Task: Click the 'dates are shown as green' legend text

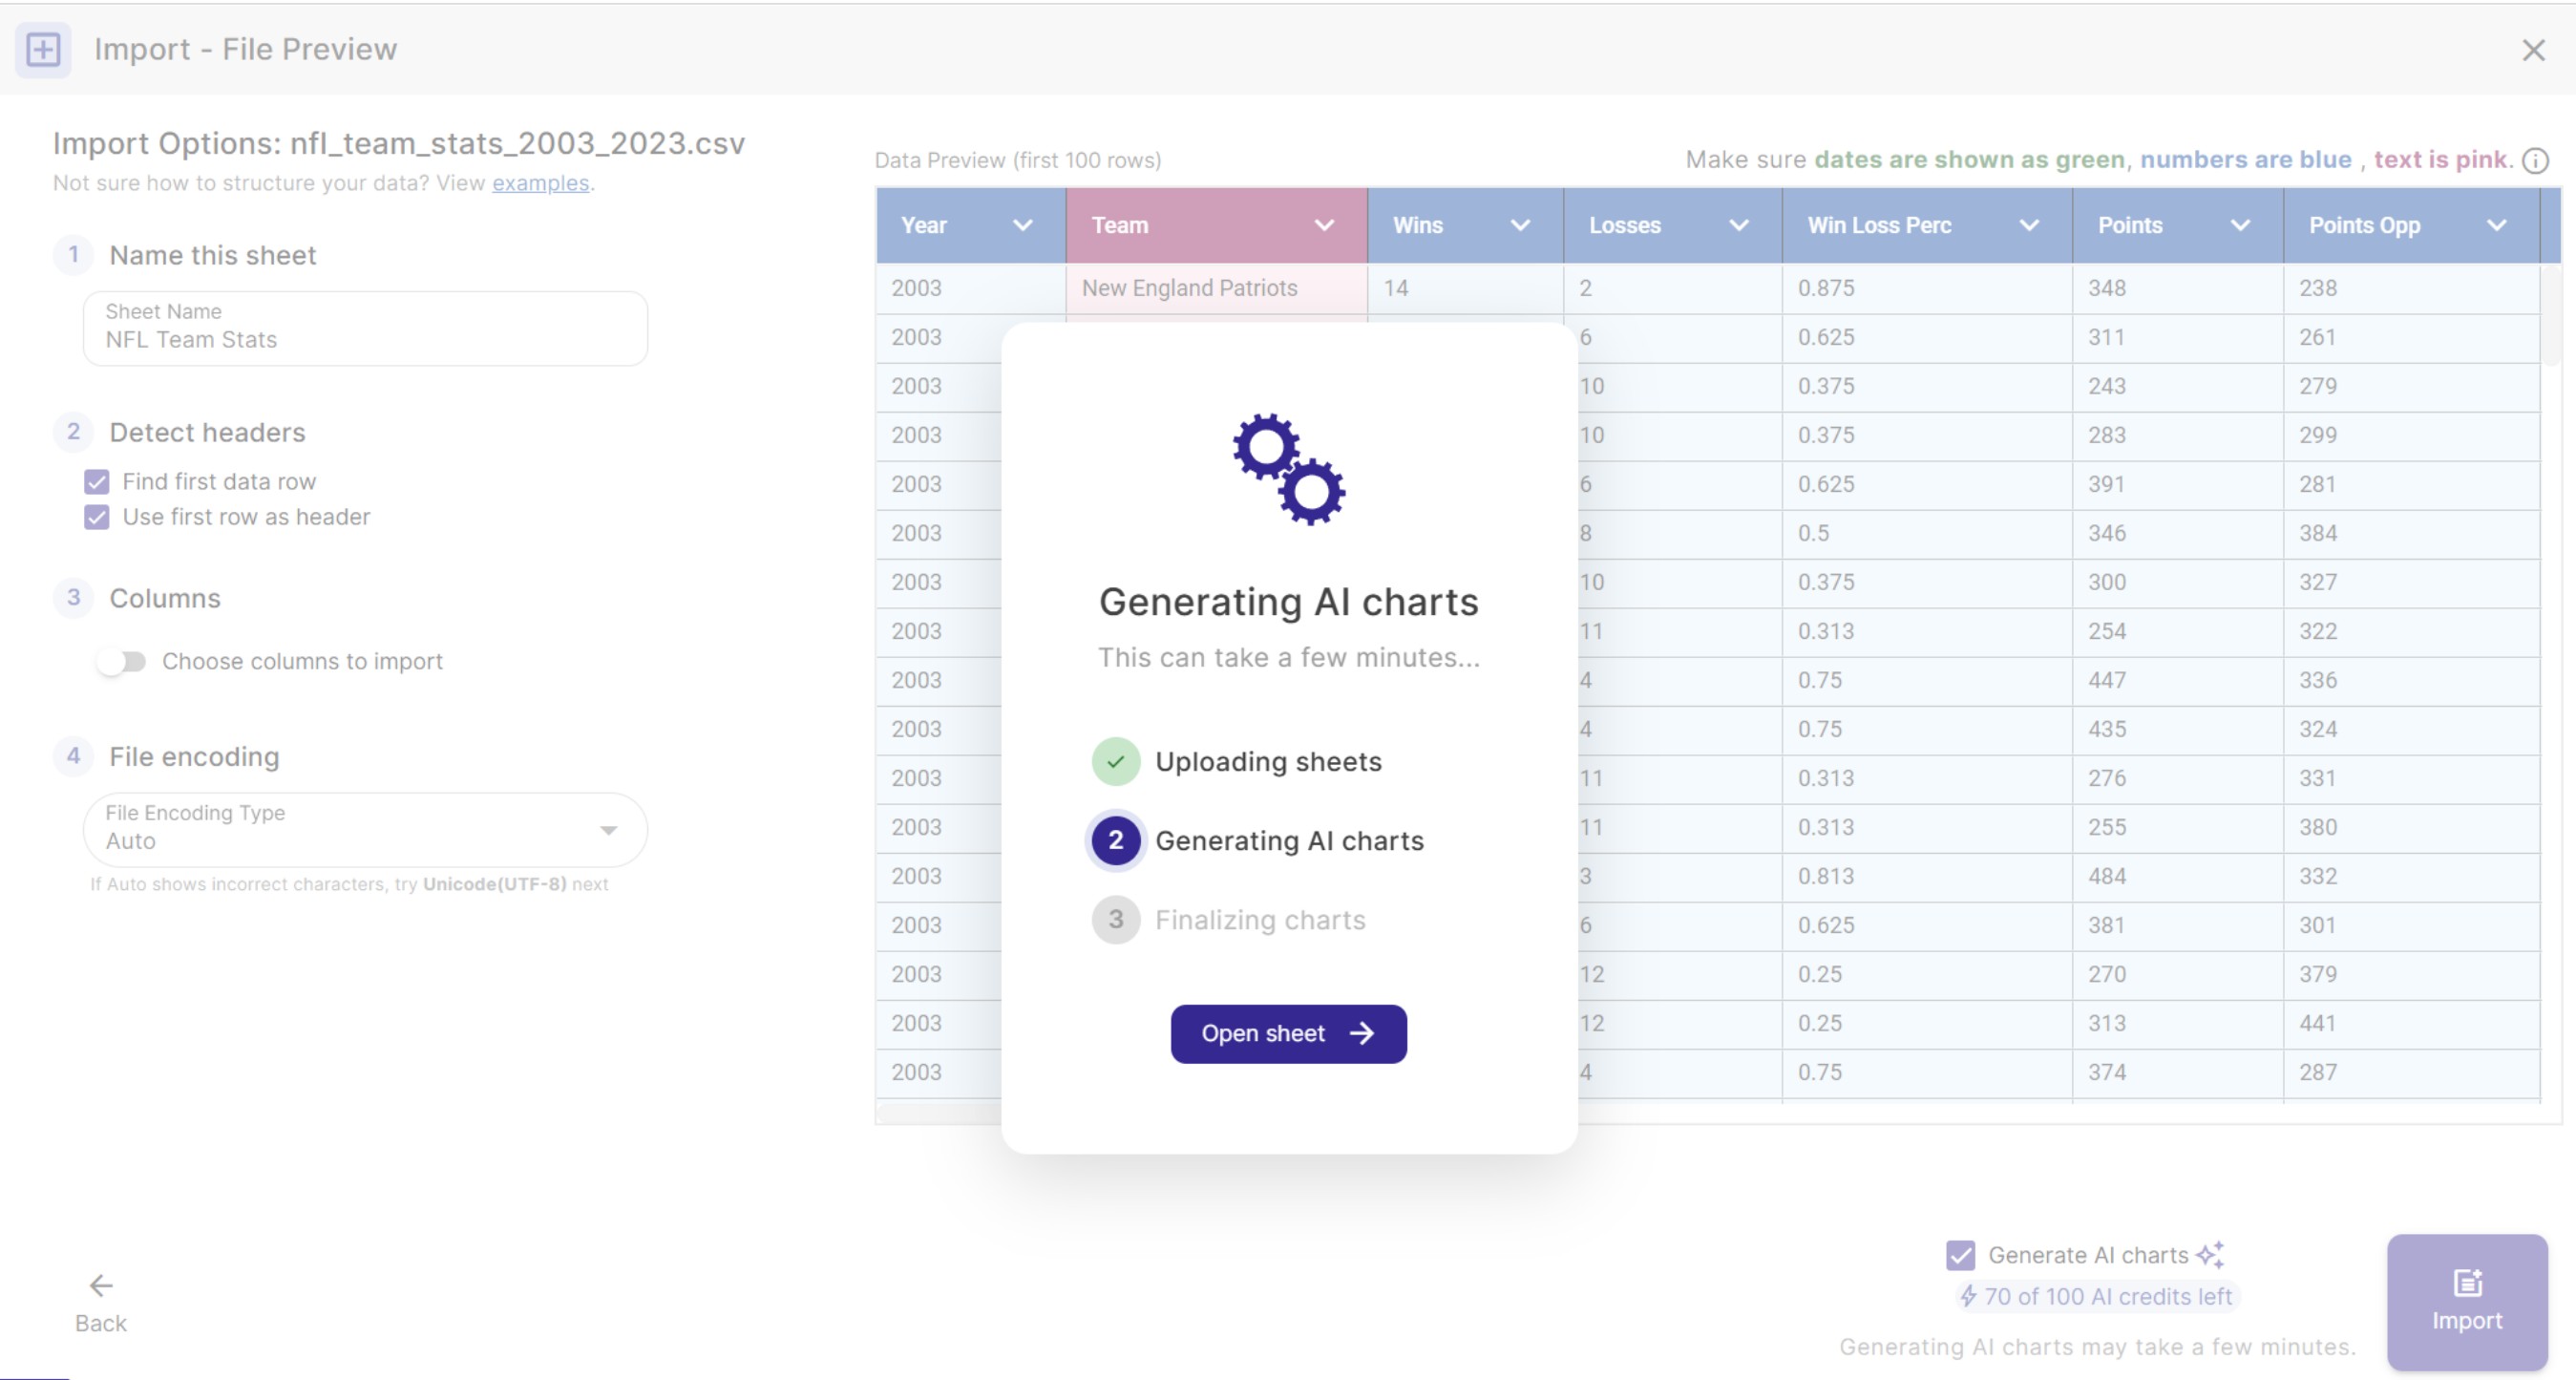Action: pyautogui.click(x=1969, y=160)
